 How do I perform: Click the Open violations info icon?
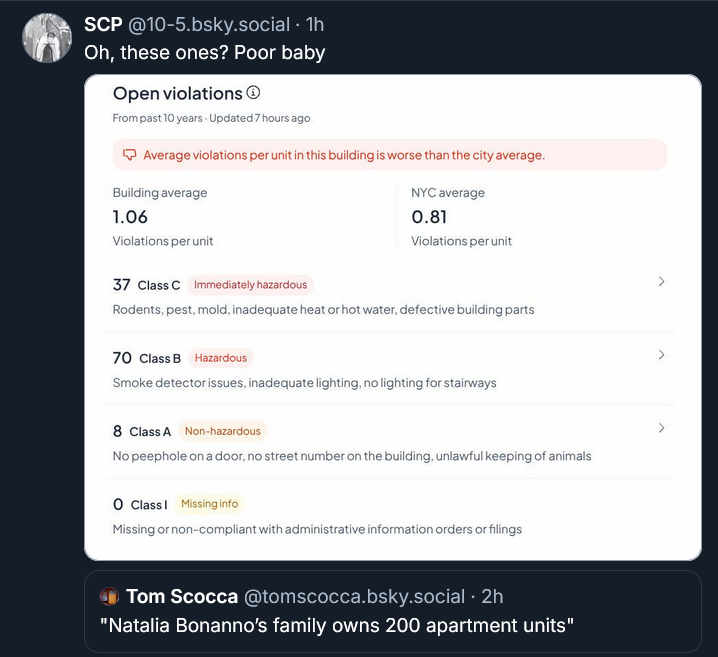click(x=253, y=93)
